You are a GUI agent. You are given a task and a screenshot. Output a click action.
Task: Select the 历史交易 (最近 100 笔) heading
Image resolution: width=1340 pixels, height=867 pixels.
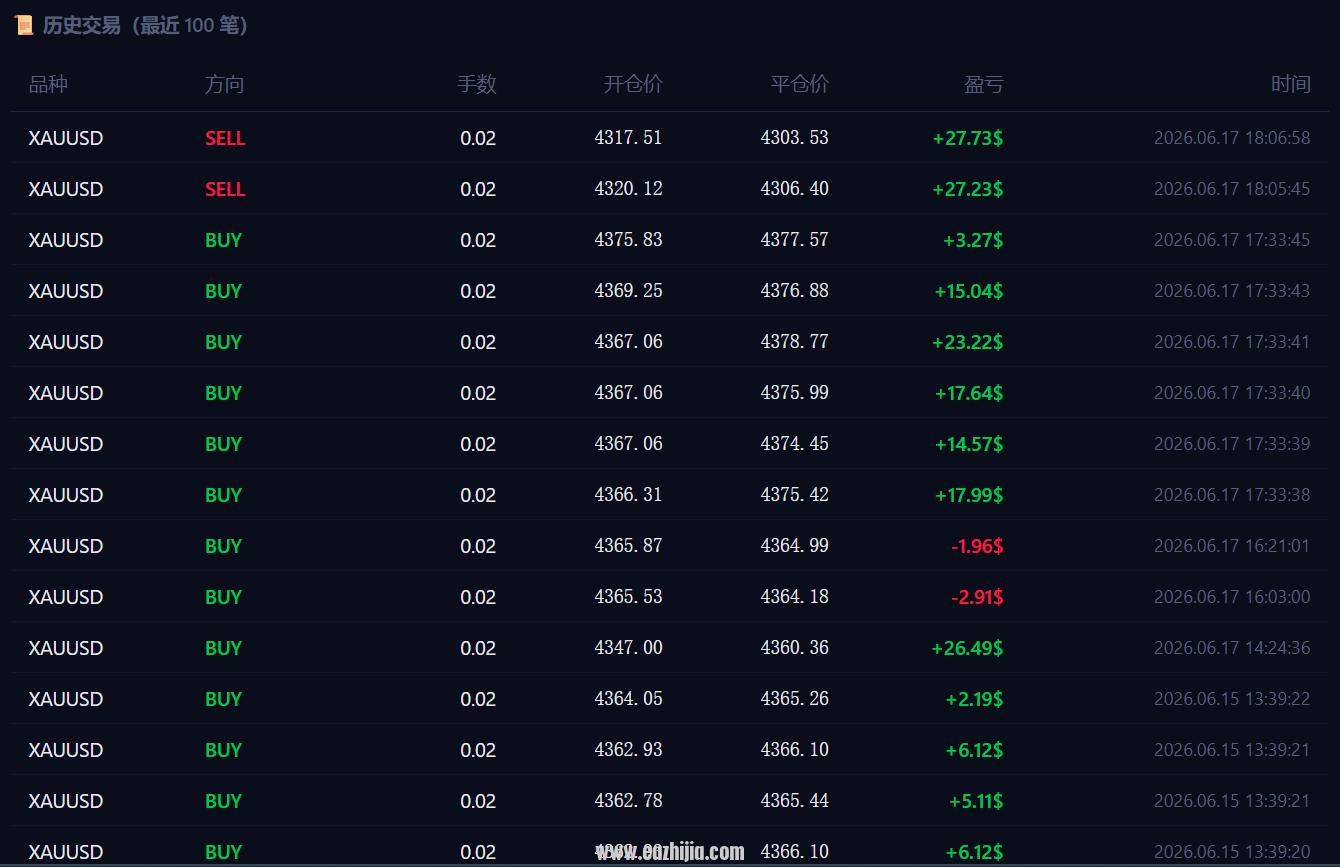[145, 25]
